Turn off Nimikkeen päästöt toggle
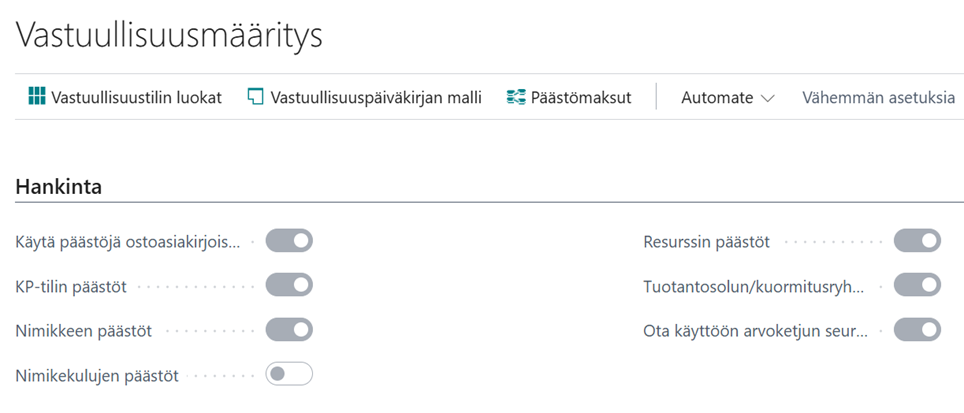Image resolution: width=964 pixels, height=413 pixels. [x=289, y=329]
